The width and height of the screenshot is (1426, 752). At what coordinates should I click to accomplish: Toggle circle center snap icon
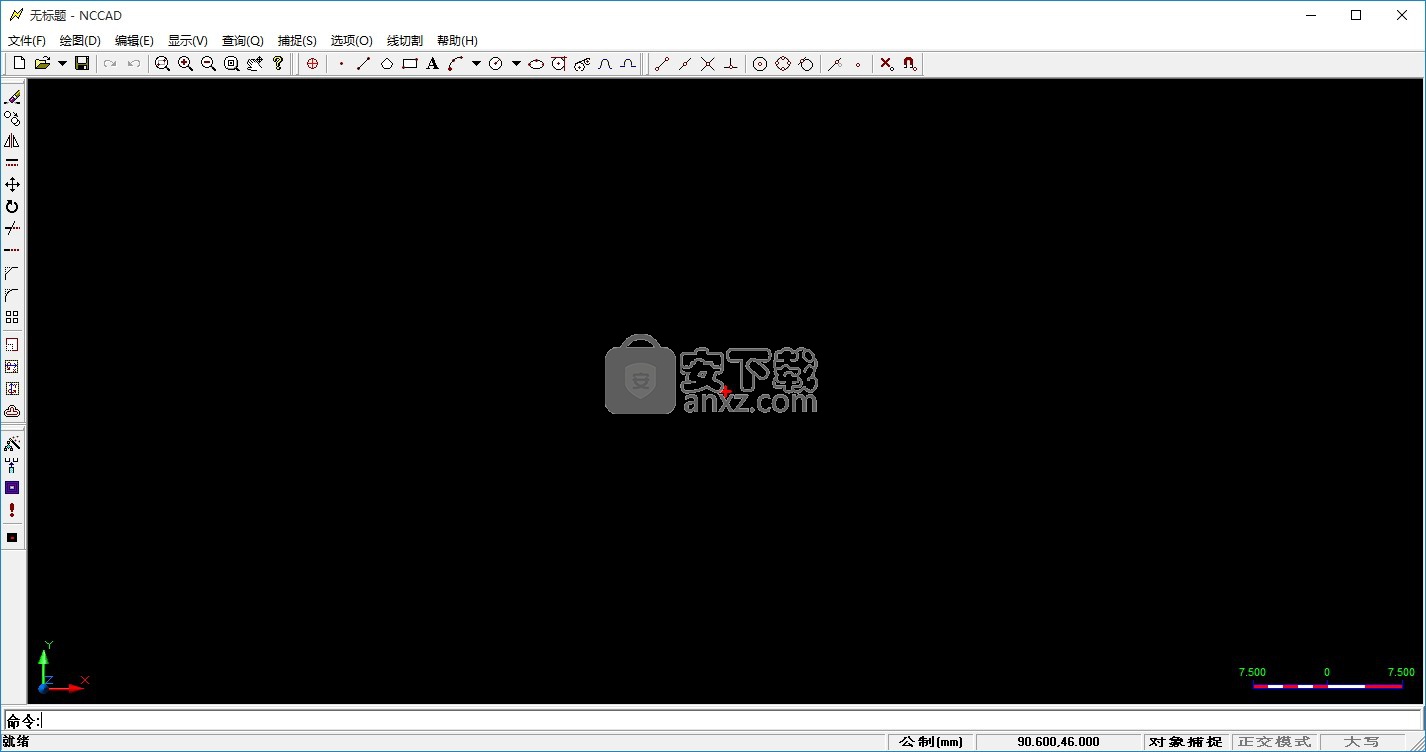click(760, 64)
